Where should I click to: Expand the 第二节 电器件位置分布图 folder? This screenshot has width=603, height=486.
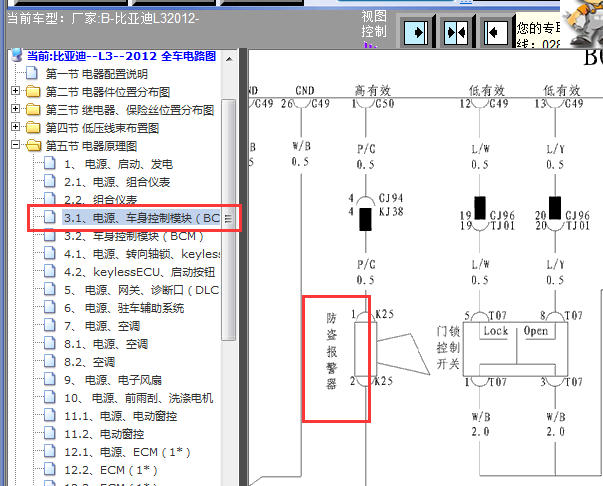(15, 91)
